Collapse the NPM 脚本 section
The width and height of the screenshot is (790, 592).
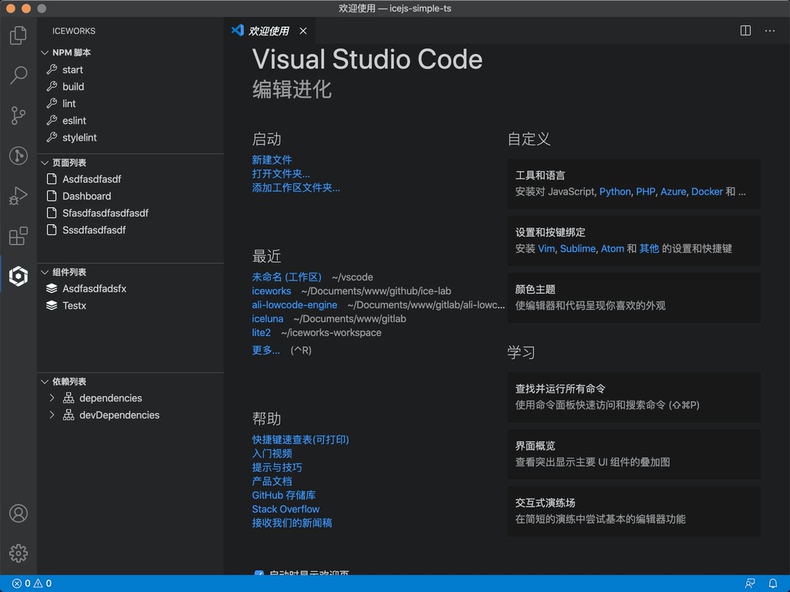tap(44, 52)
